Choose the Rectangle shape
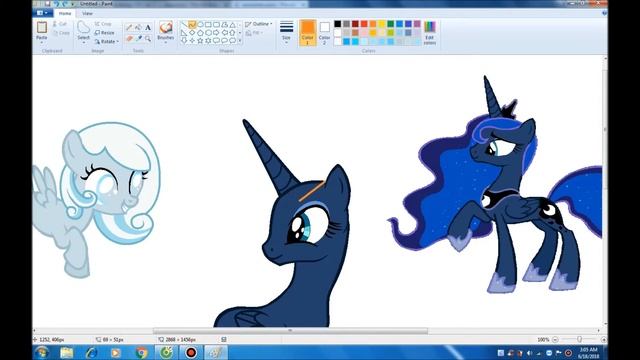640x360 pixels. click(208, 24)
